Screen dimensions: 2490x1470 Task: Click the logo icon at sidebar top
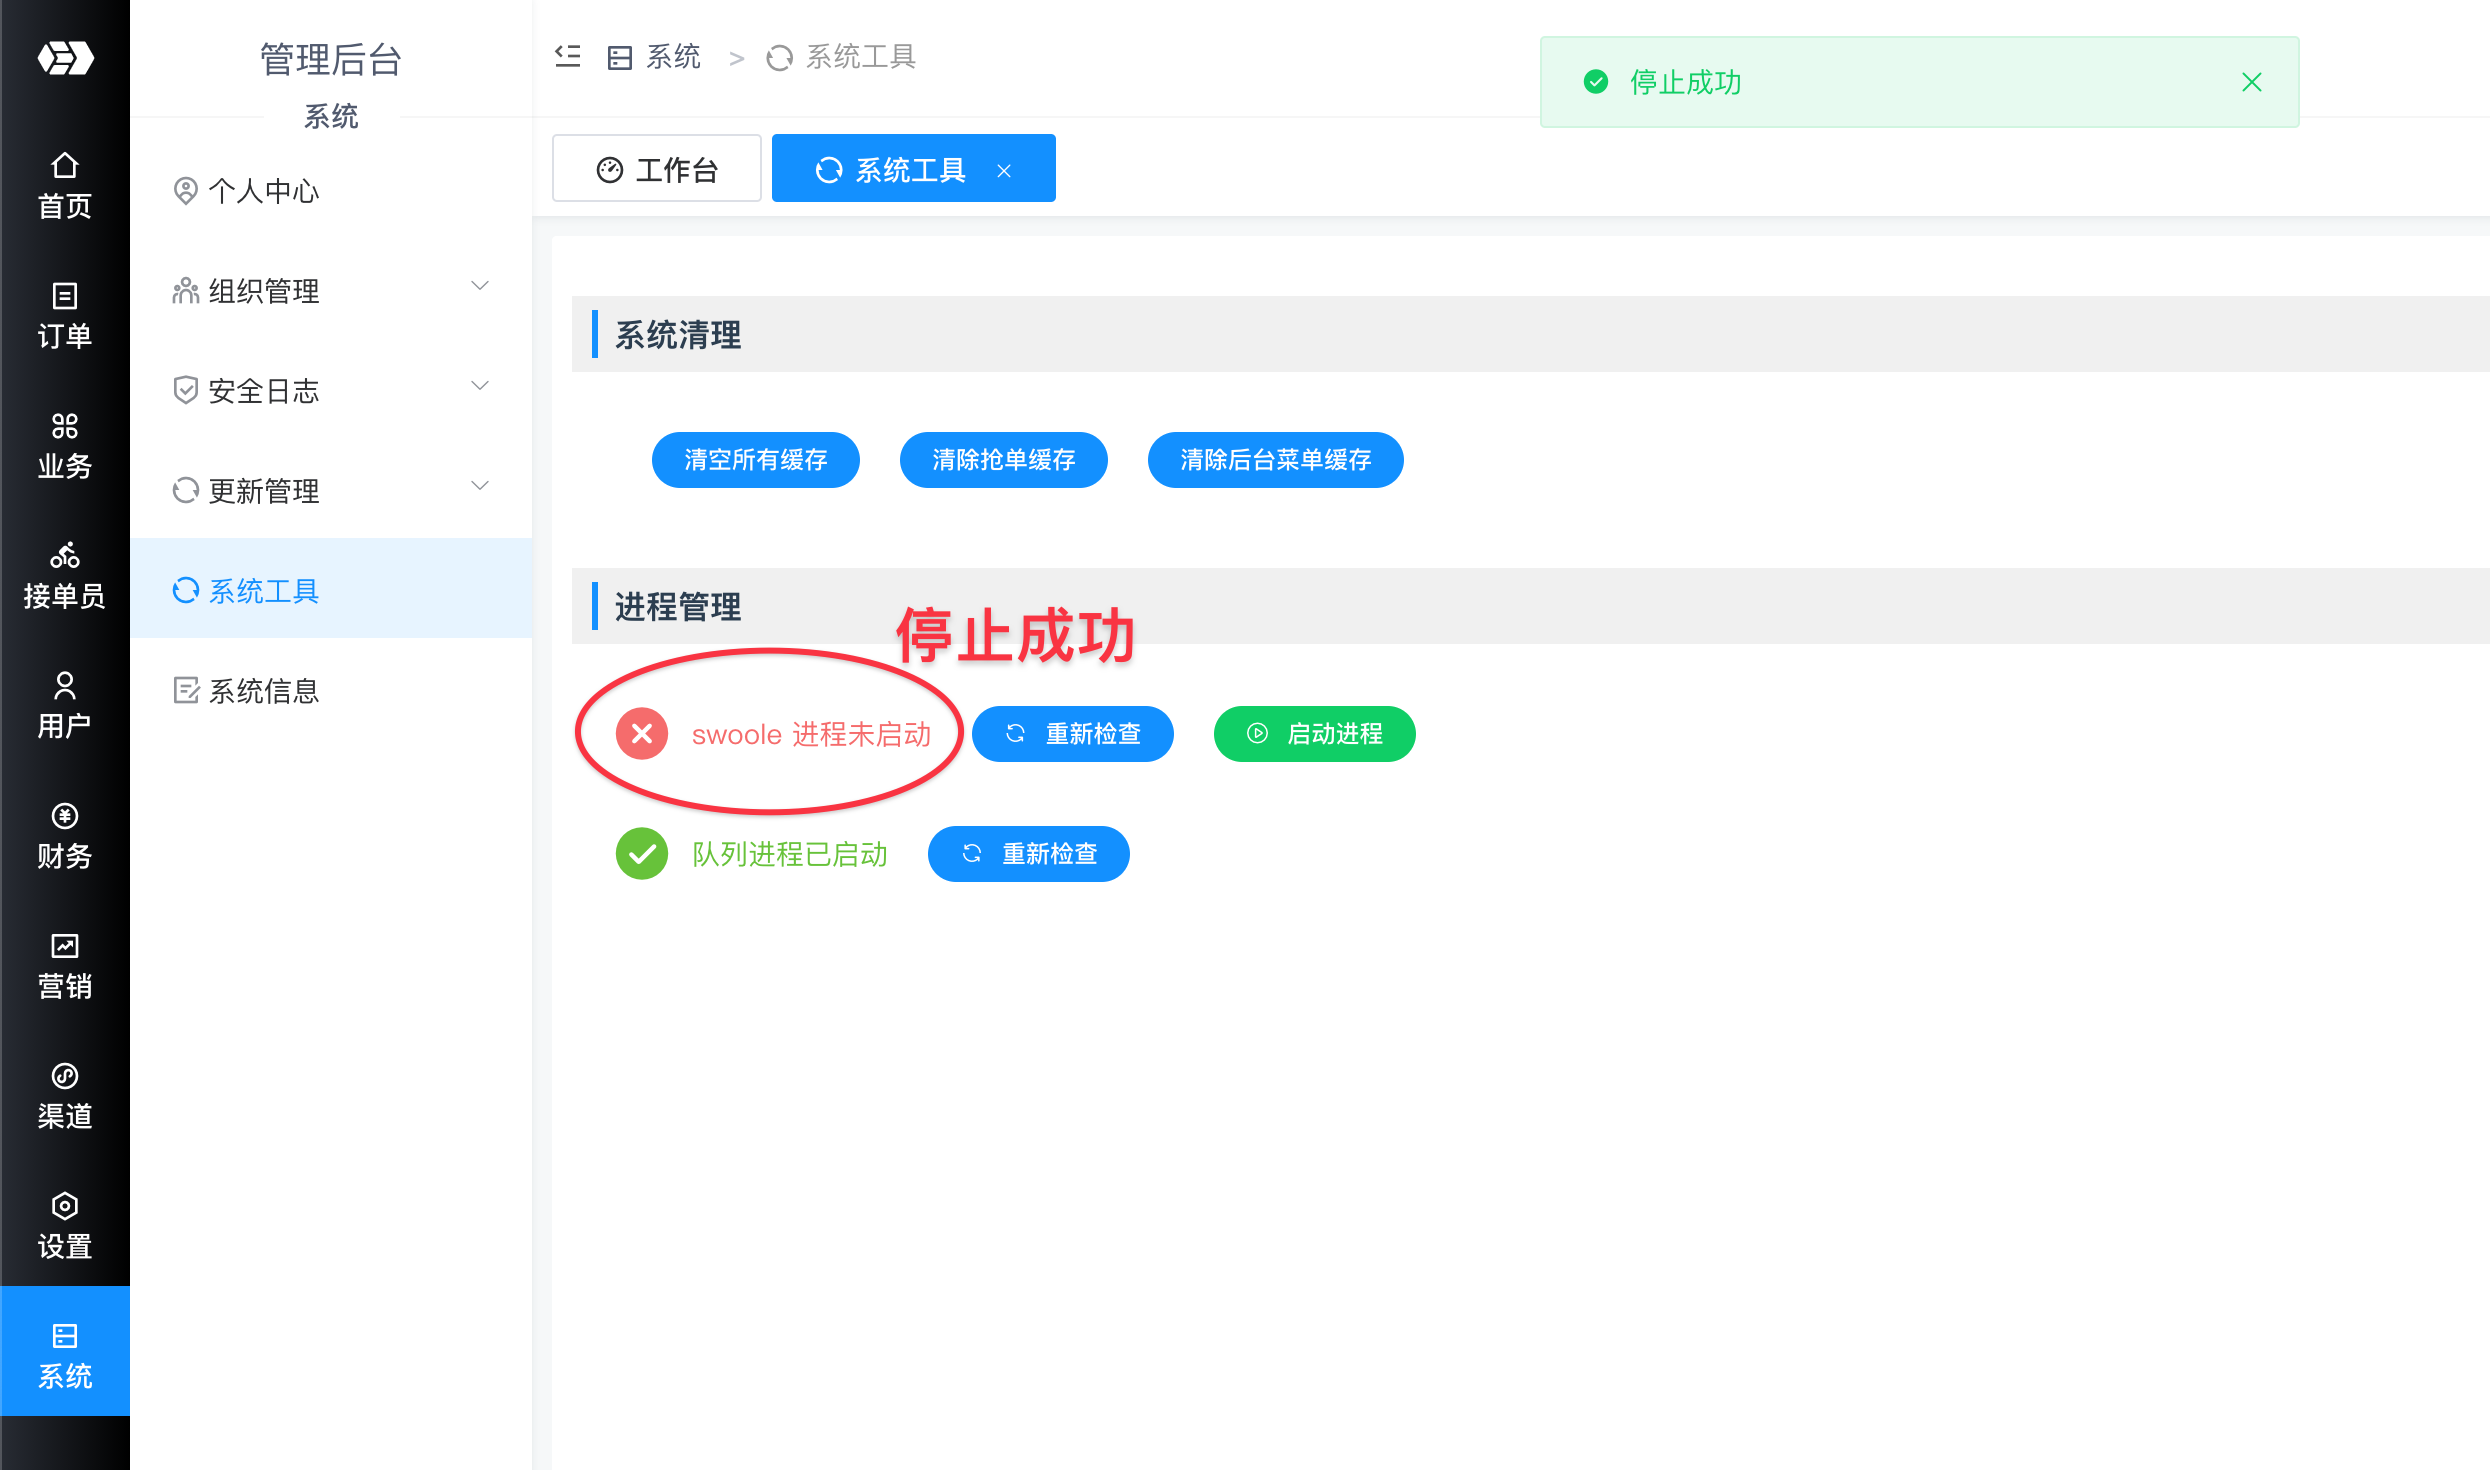pyautogui.click(x=65, y=58)
